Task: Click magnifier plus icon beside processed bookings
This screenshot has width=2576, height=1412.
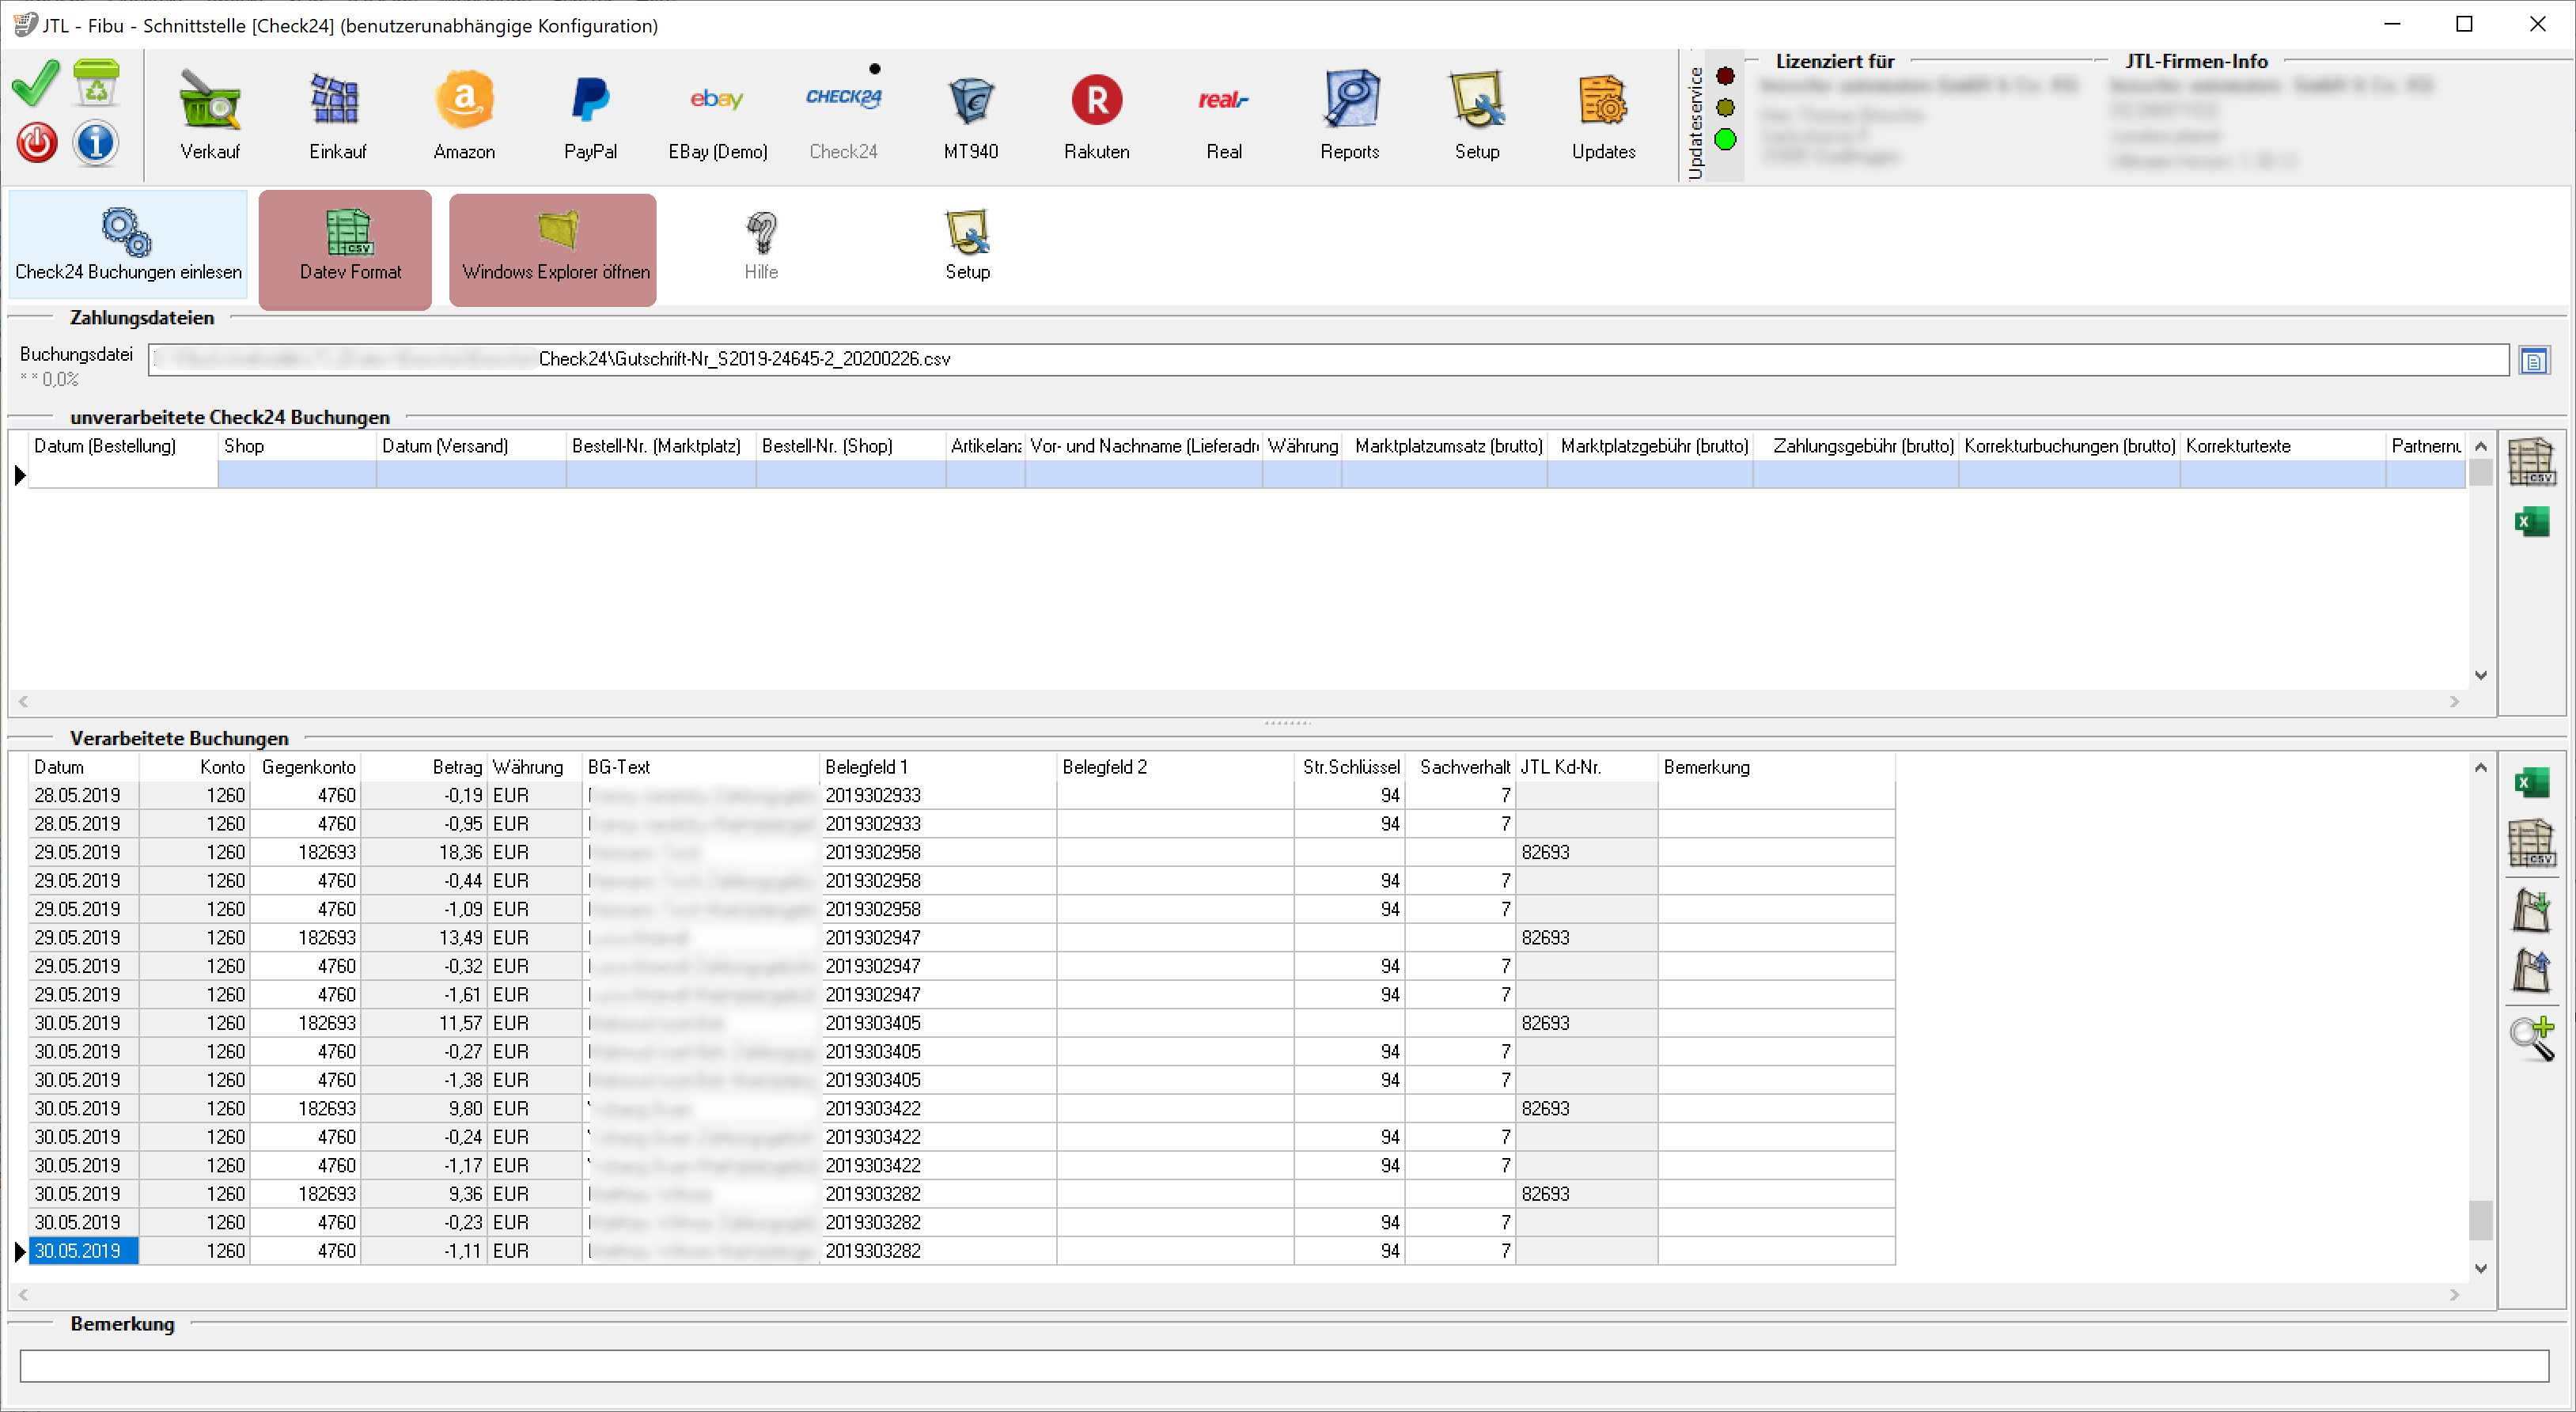Action: point(2532,1038)
